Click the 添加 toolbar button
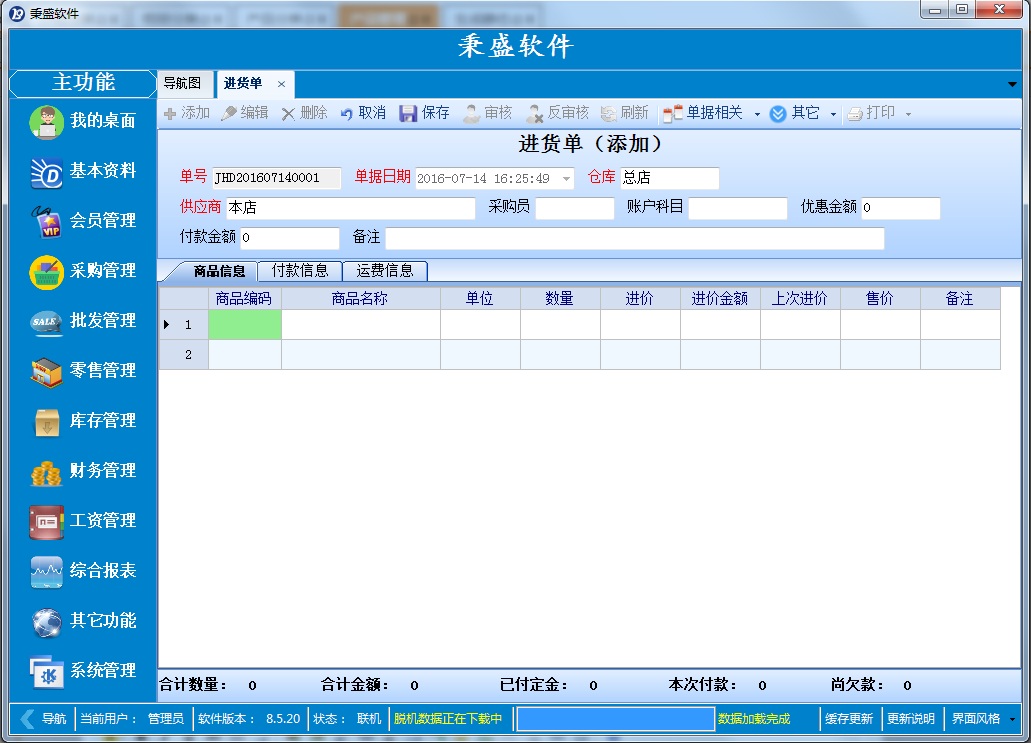This screenshot has height=747, width=1031. click(x=187, y=113)
